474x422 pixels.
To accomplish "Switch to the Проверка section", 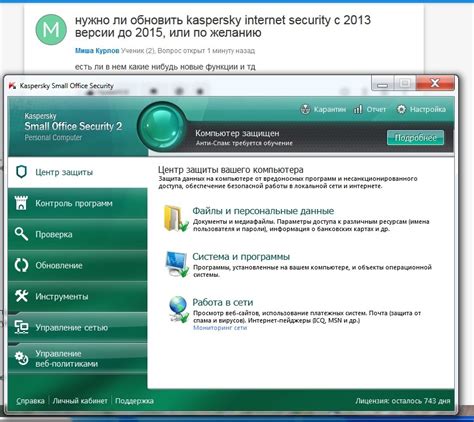I will tap(77, 234).
